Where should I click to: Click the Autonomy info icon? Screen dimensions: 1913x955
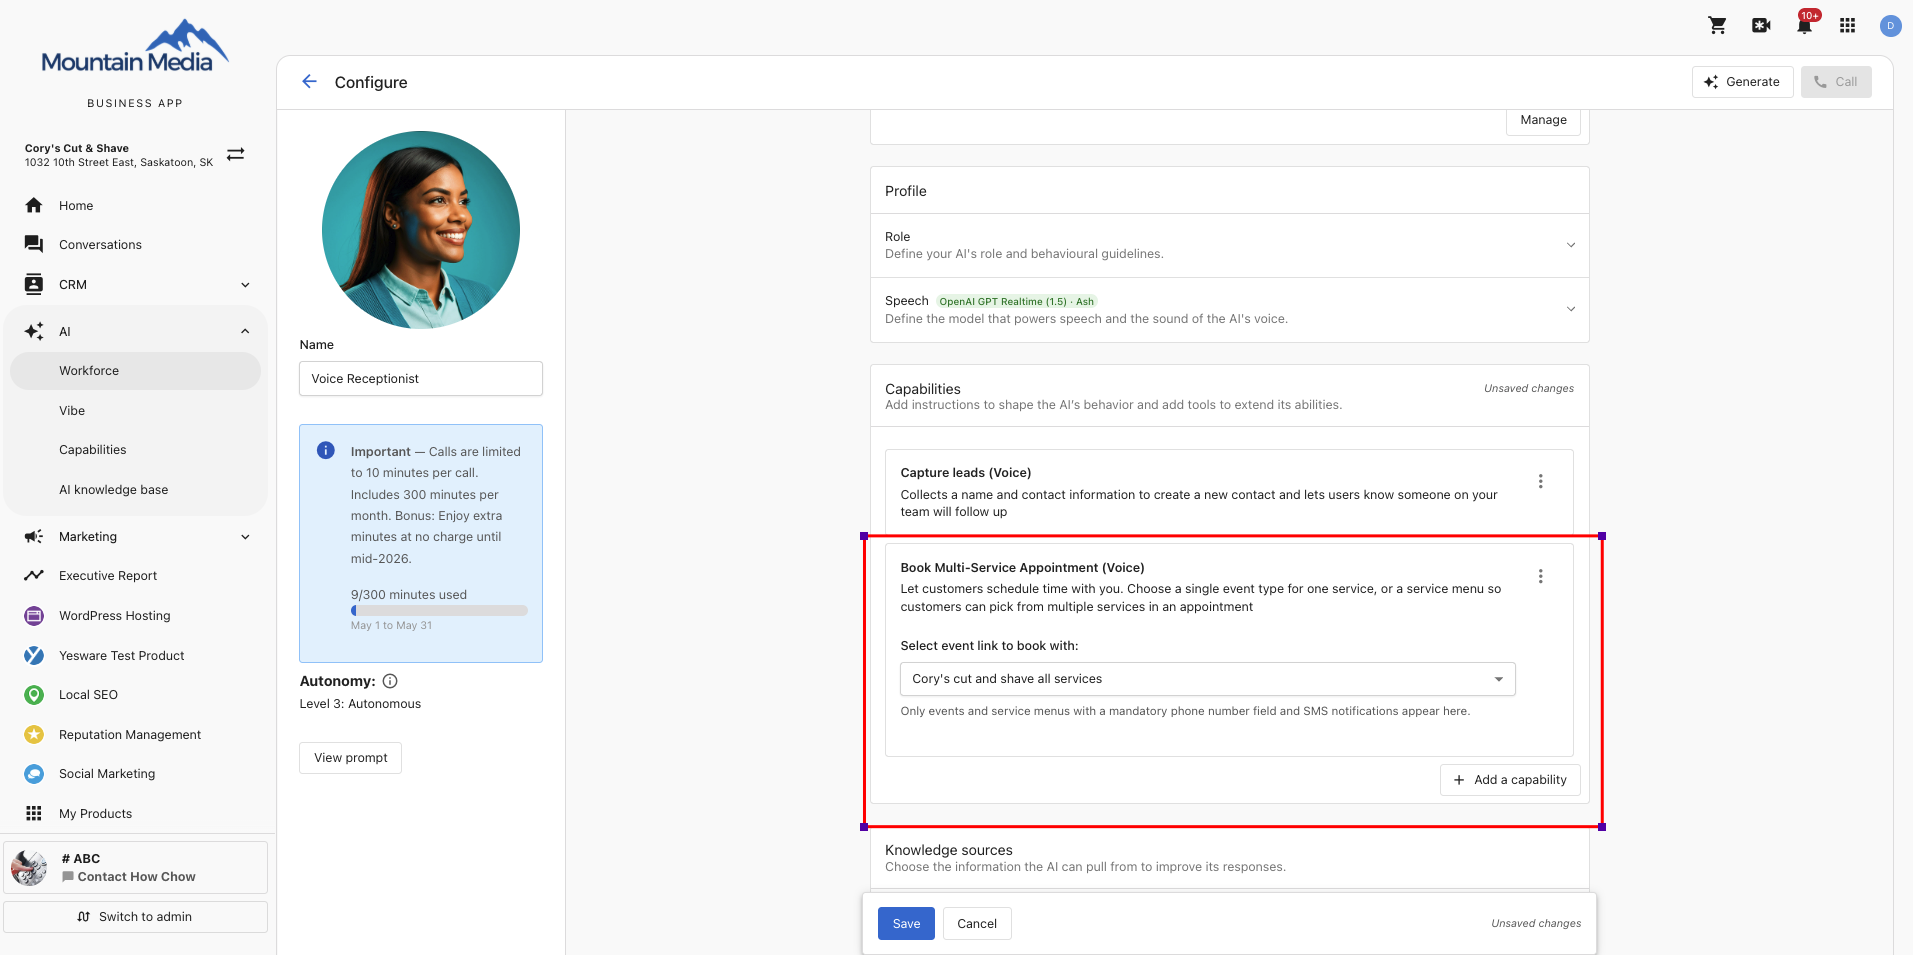(x=390, y=681)
